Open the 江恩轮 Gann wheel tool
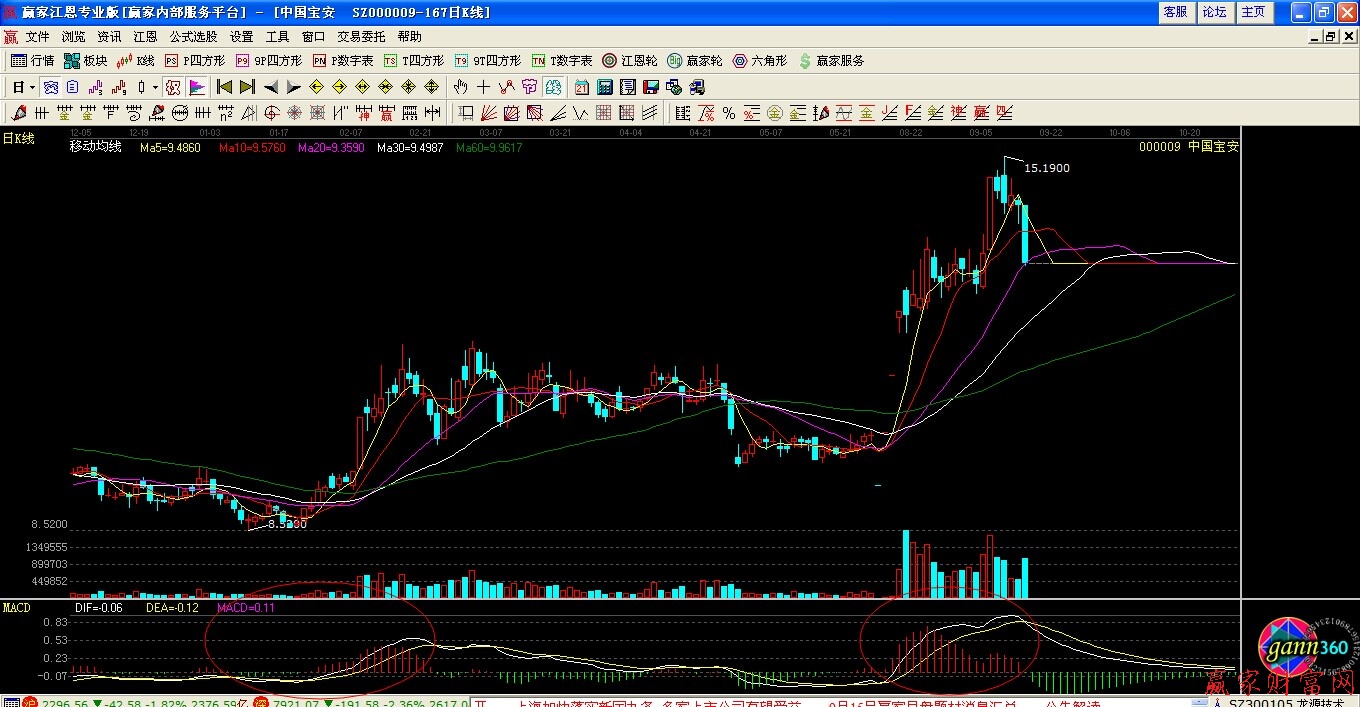Screen dimensions: 1360x707 (629, 61)
